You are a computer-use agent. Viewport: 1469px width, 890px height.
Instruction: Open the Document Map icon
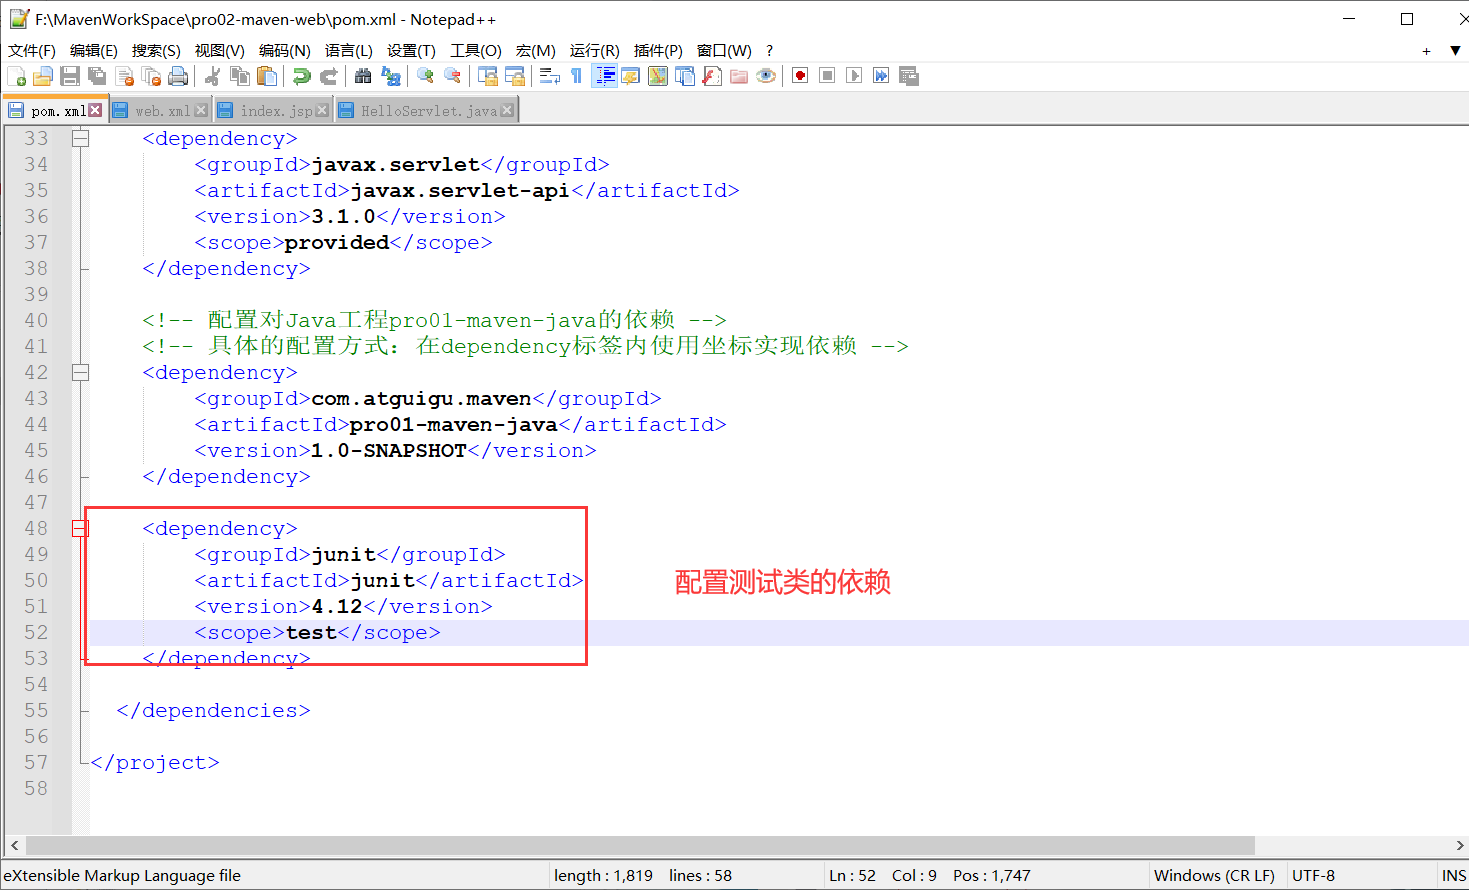click(x=658, y=76)
